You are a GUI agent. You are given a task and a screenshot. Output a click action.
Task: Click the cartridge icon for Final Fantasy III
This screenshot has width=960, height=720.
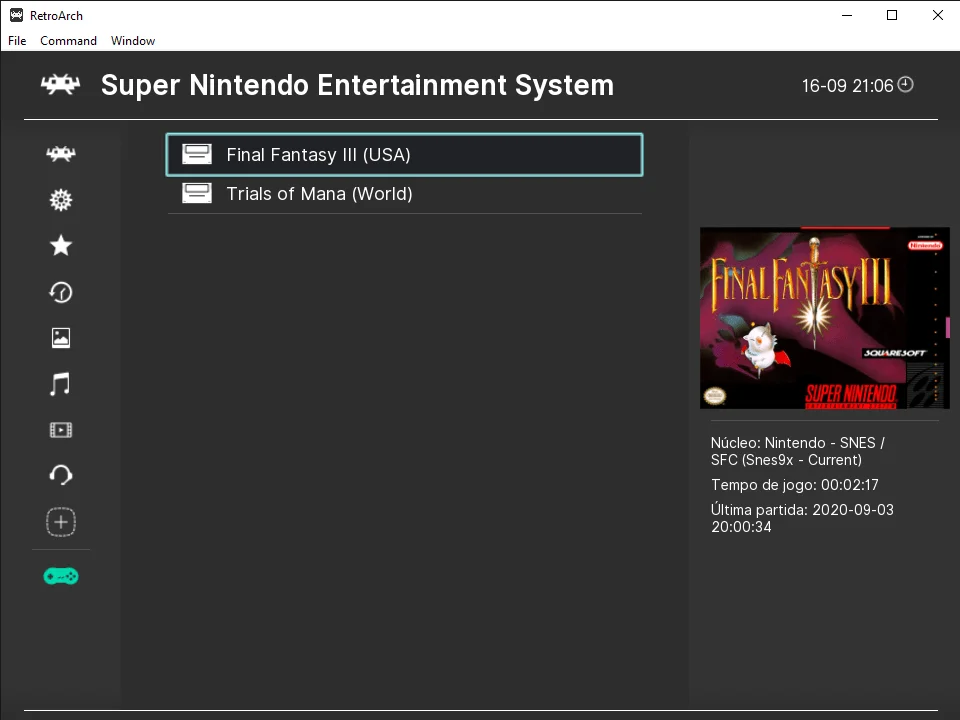[197, 154]
